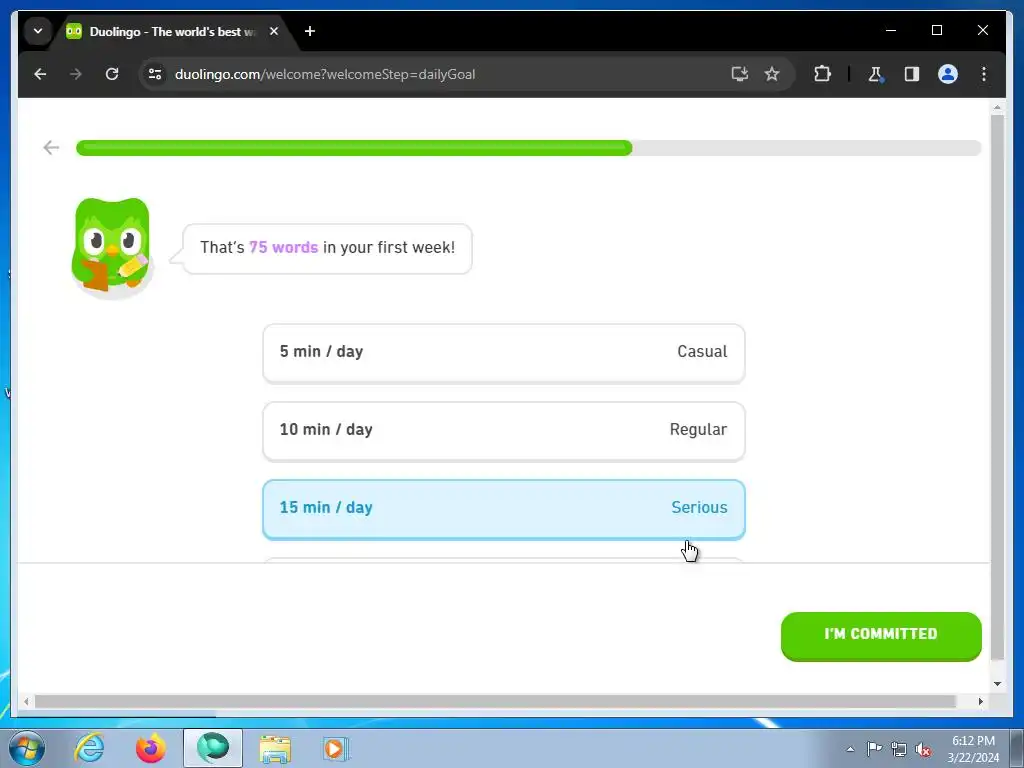View site information icon in address bar
The image size is (1024, 768).
click(155, 74)
